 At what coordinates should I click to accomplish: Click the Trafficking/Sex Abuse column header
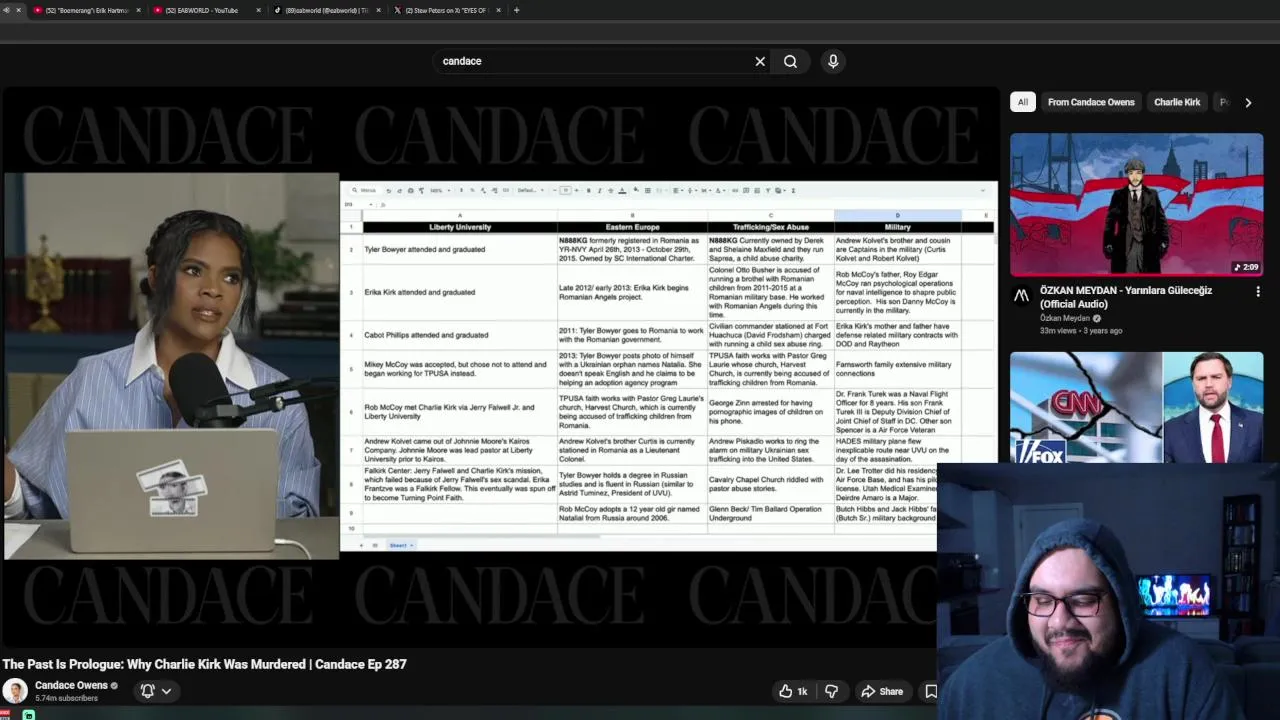coord(770,227)
